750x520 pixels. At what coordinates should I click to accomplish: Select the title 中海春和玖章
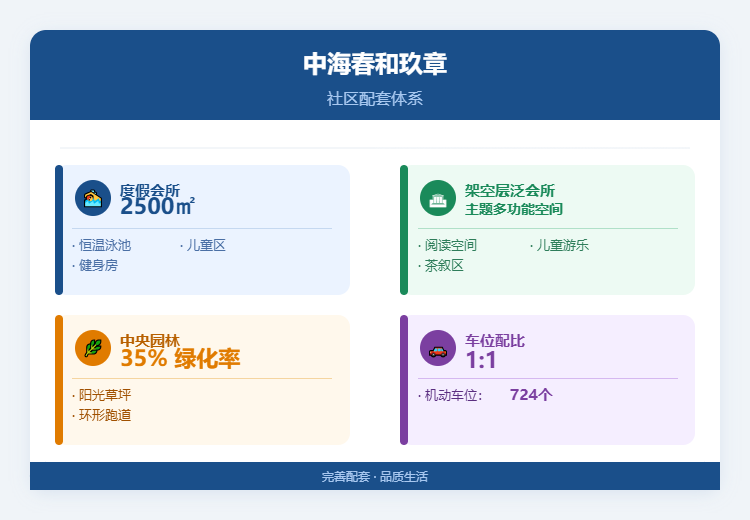(x=375, y=64)
